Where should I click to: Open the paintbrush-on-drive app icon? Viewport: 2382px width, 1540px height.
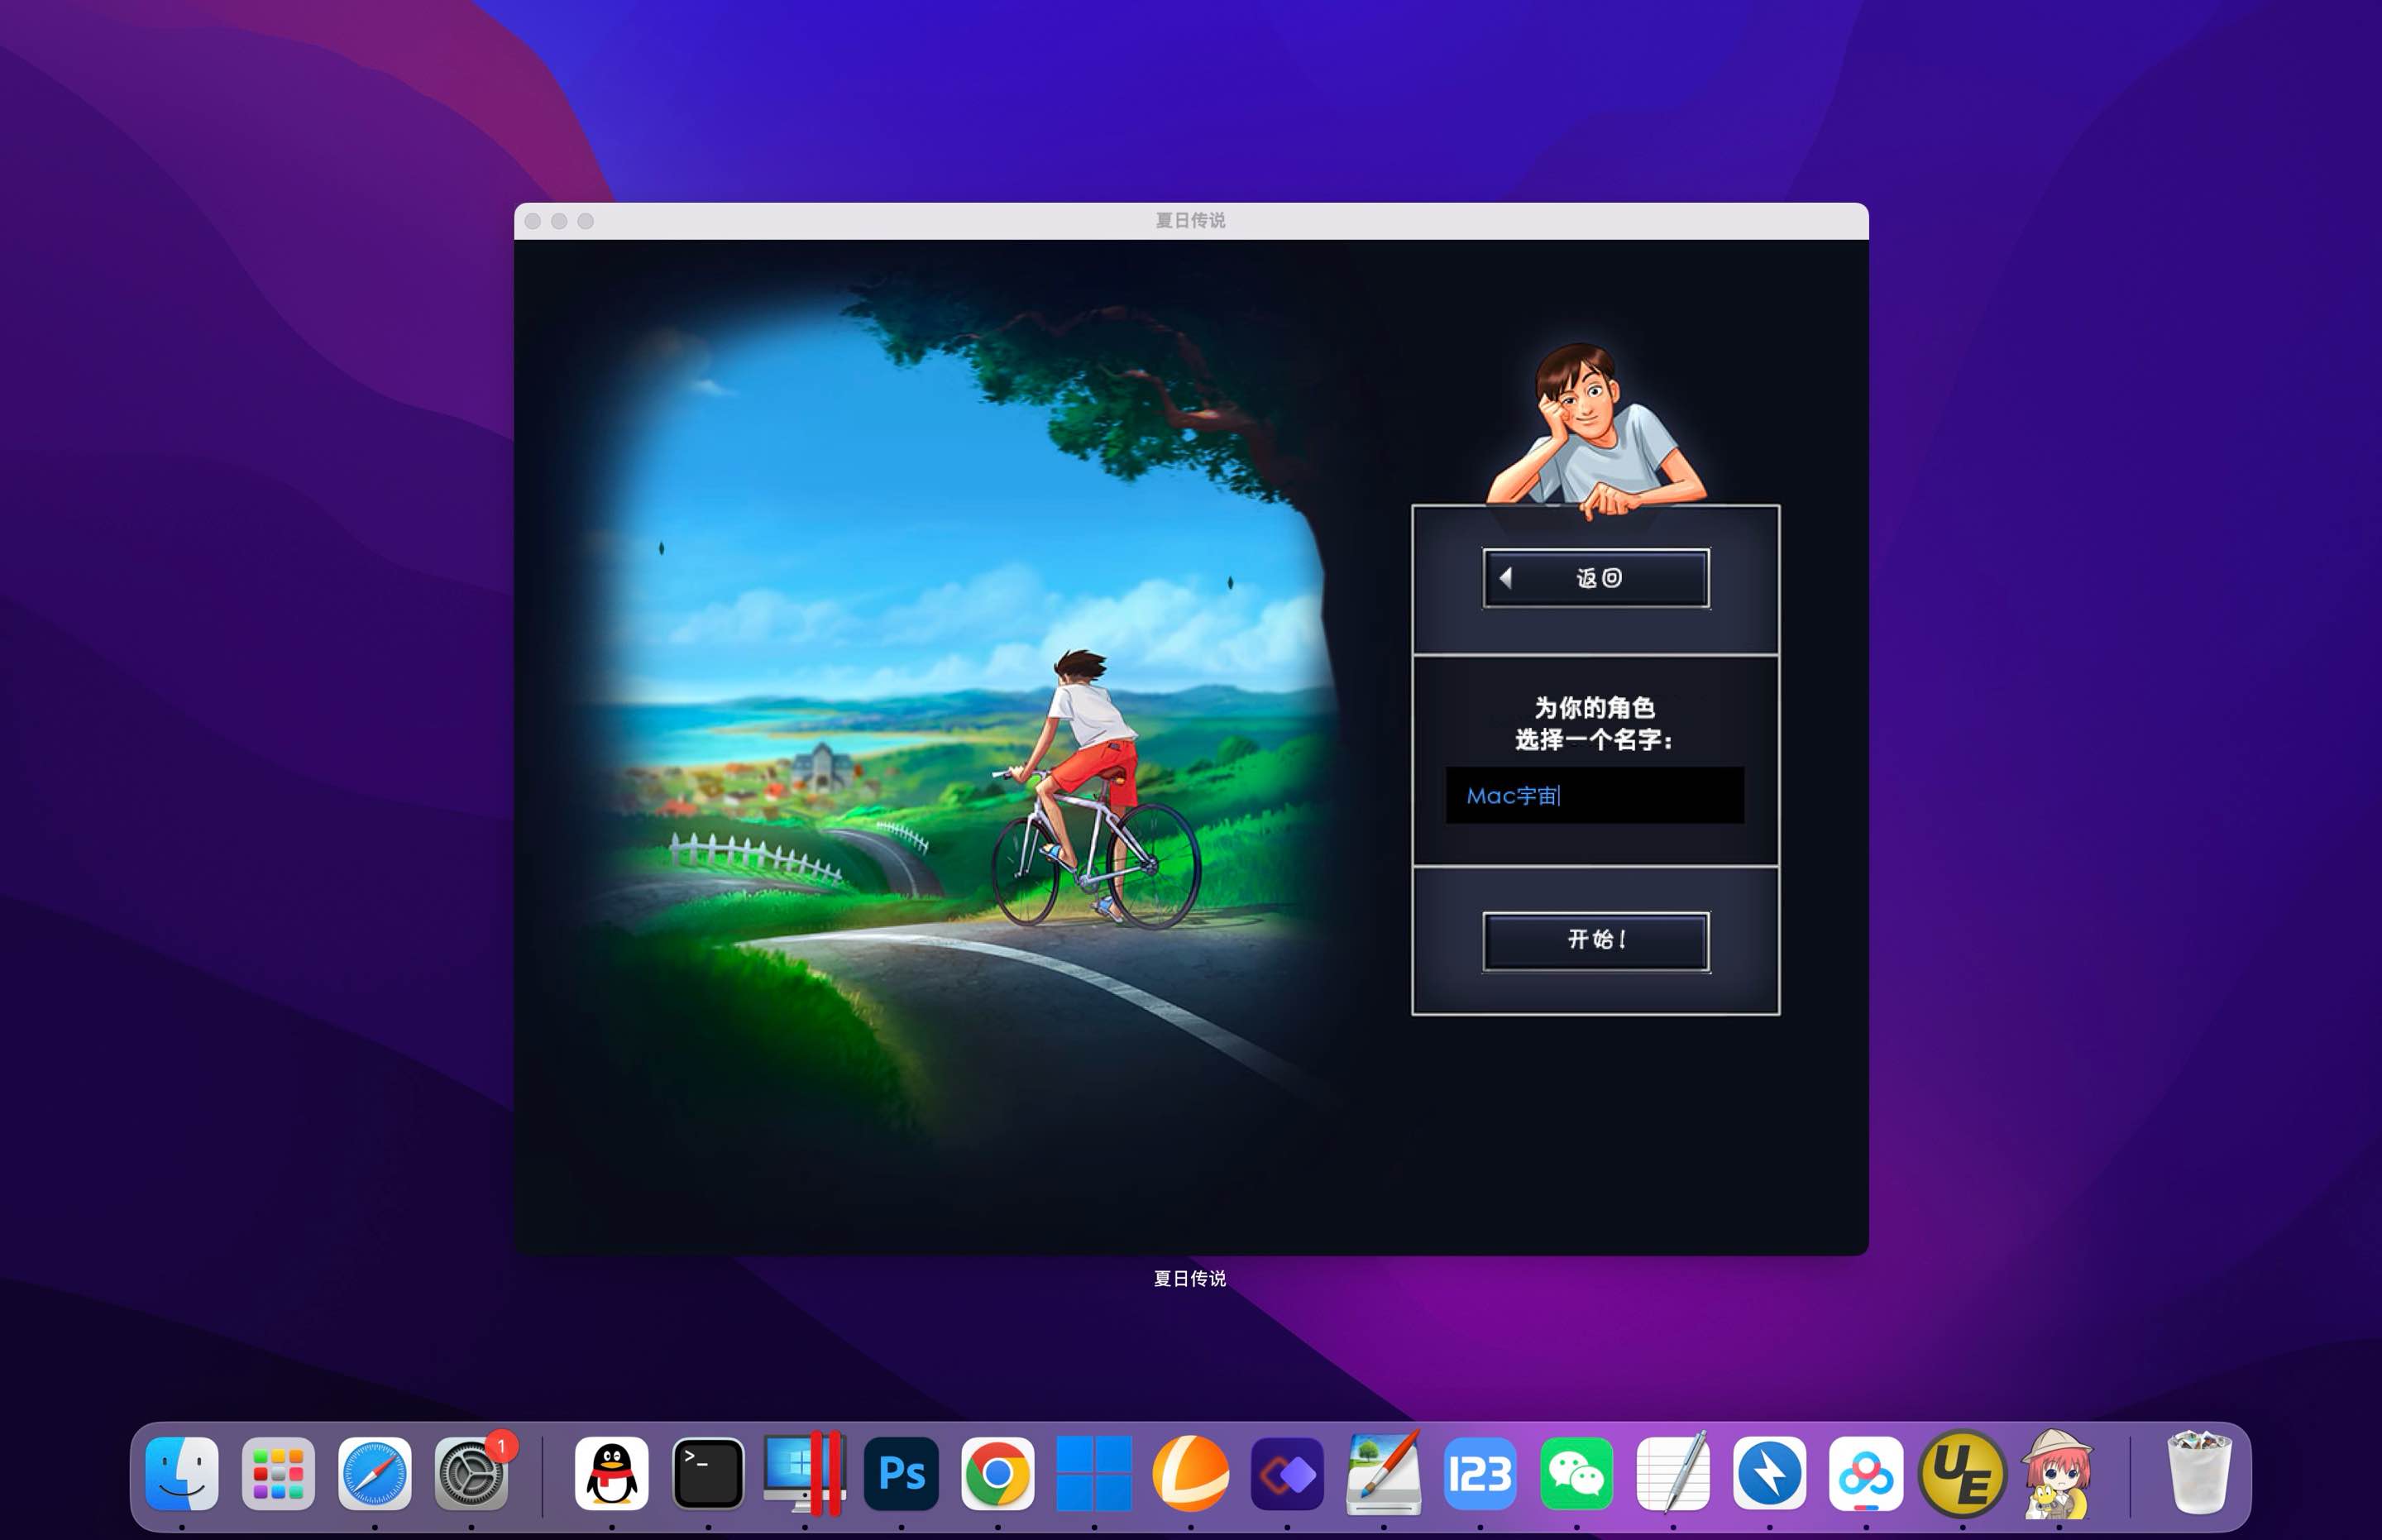1384,1474
